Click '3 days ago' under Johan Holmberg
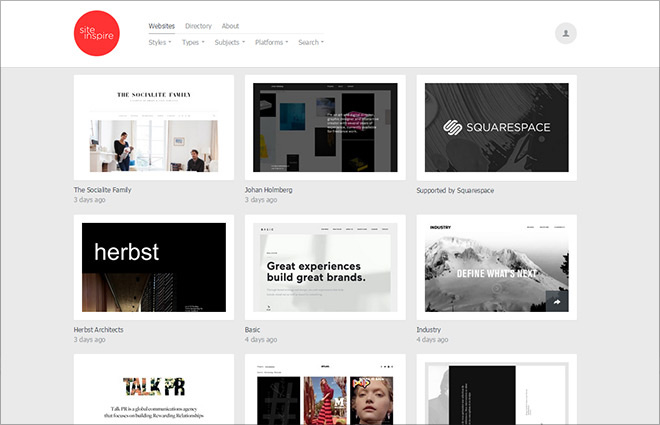Screen dimensions: 660x425 pyautogui.click(x=261, y=200)
